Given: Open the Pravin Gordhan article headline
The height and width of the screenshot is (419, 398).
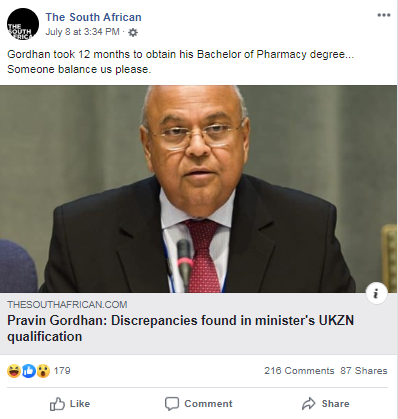Looking at the screenshot, I should pos(180,328).
